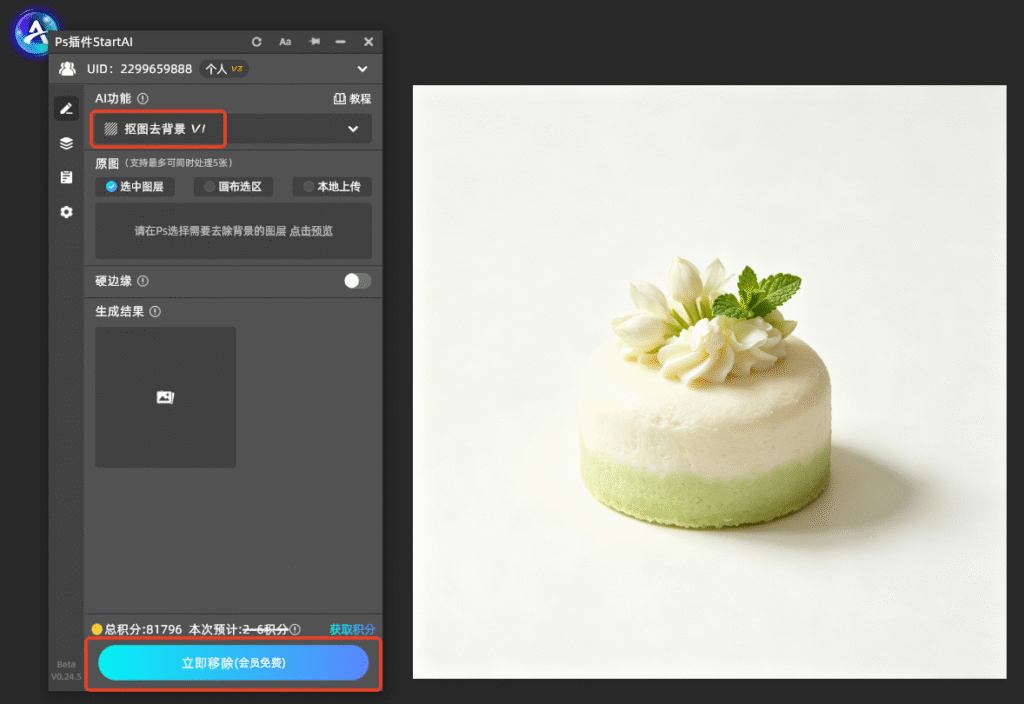This screenshot has height=704, width=1024.
Task: Click the 总积分:81796 text
Action: [x=143, y=630]
